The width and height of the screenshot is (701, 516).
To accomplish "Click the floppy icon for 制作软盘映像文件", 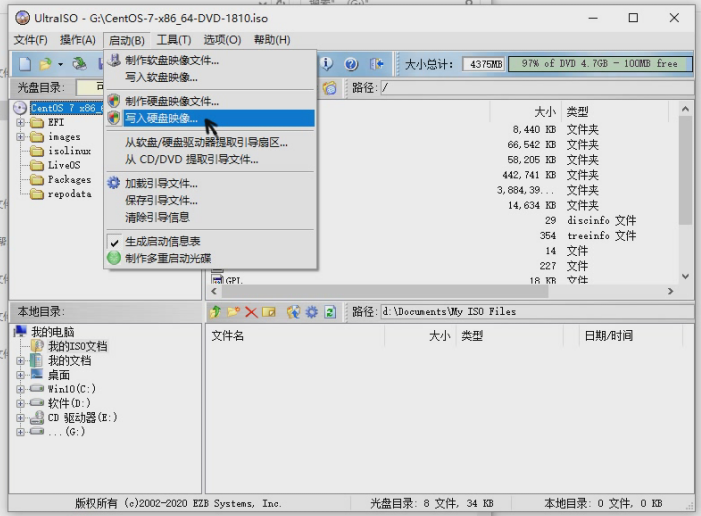I will click(114, 60).
